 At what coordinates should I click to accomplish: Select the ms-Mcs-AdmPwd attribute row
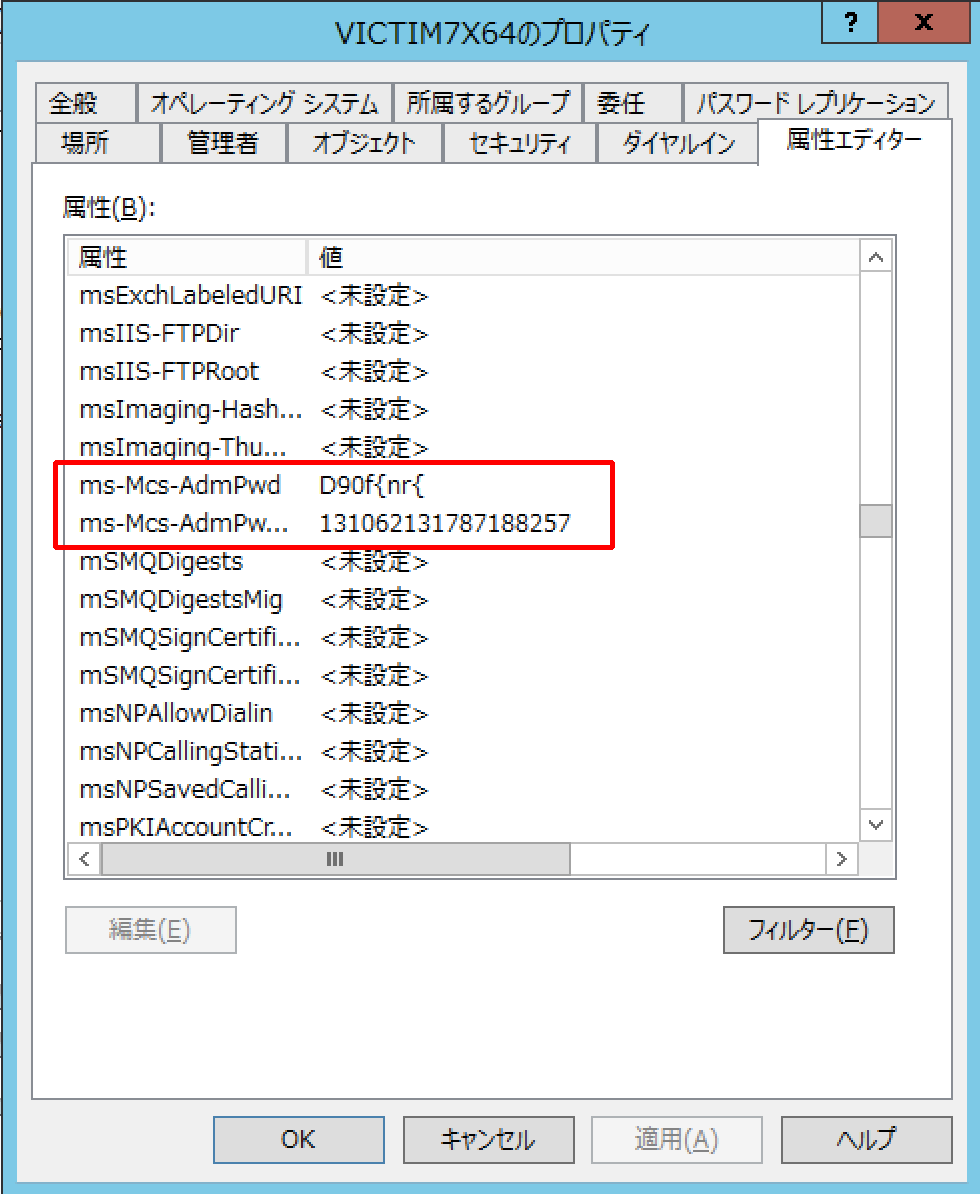tap(300, 485)
